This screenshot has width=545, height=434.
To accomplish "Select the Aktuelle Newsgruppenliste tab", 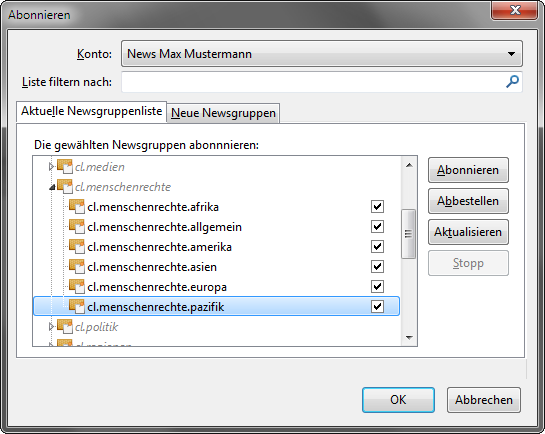I will [x=91, y=111].
